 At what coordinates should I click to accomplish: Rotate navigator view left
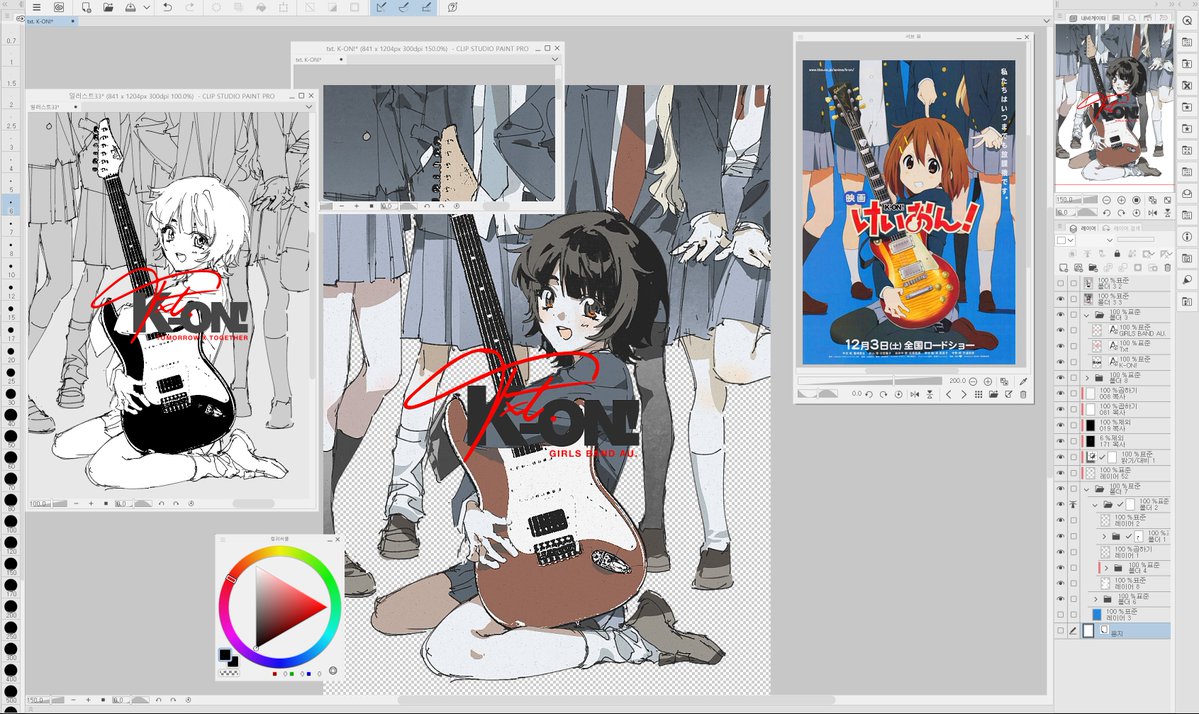pos(1106,213)
